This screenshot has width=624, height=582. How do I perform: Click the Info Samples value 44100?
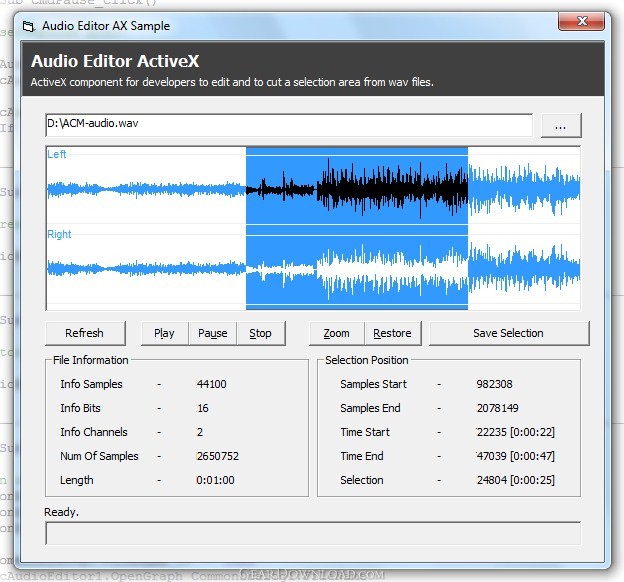click(x=211, y=384)
